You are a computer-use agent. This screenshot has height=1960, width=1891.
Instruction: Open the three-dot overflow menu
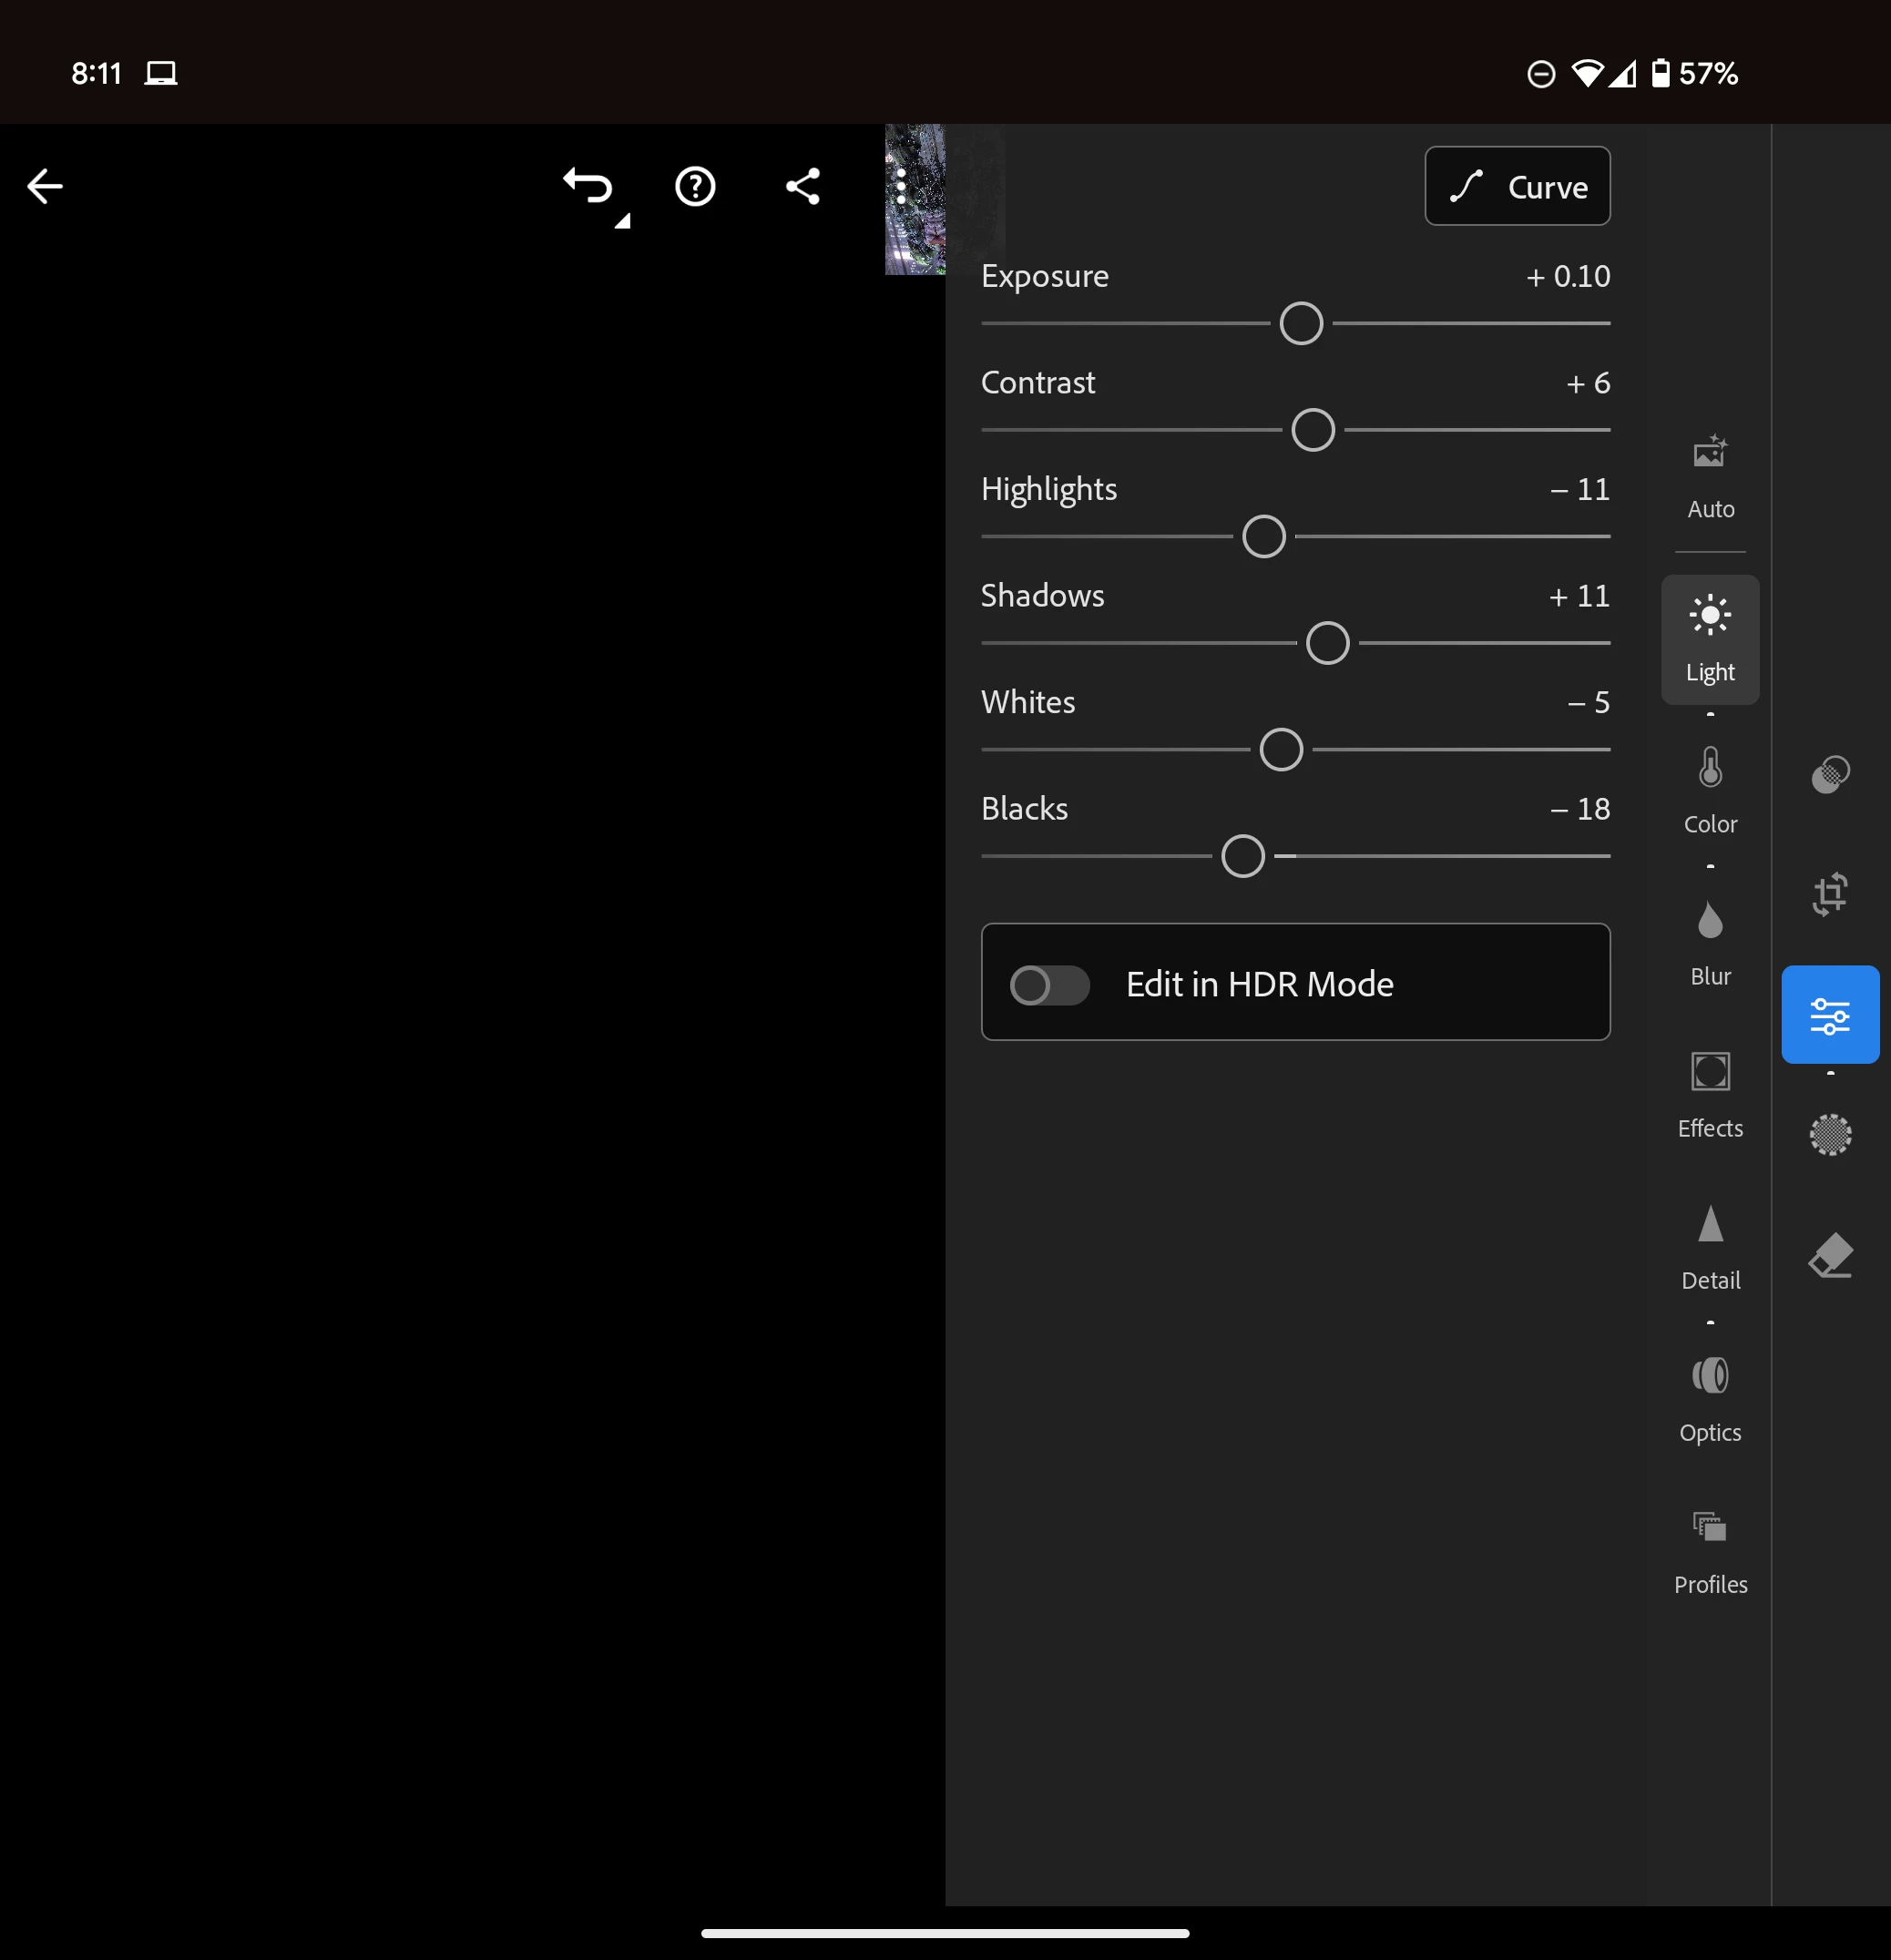click(901, 186)
